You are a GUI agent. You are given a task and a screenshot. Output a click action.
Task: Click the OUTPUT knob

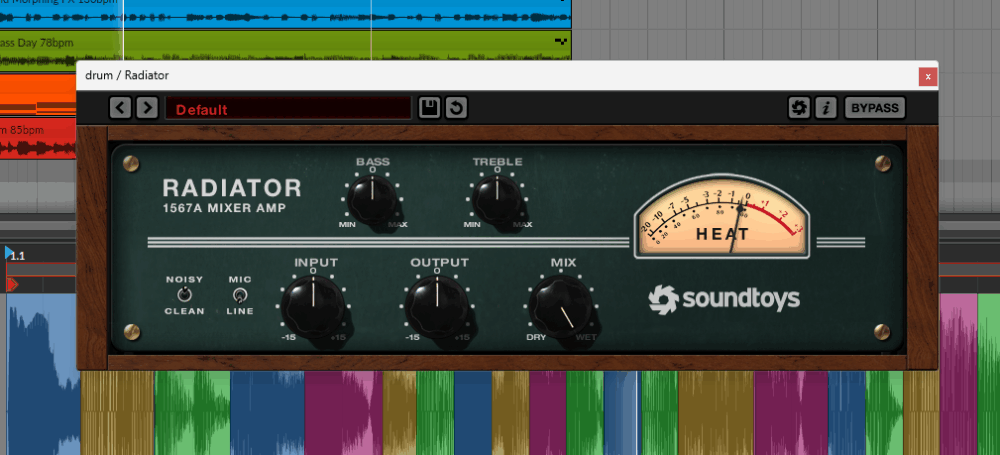coord(437,306)
